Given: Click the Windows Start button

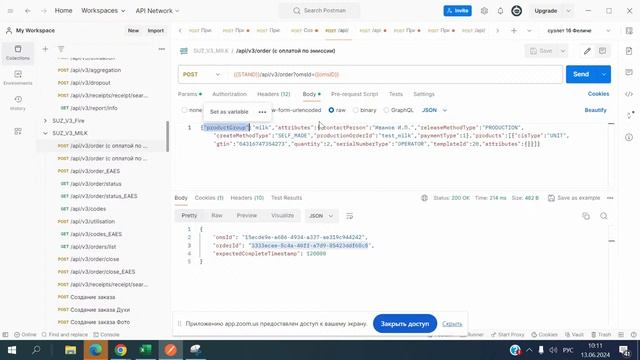Looking at the screenshot, I should pyautogui.click(x=12, y=350).
